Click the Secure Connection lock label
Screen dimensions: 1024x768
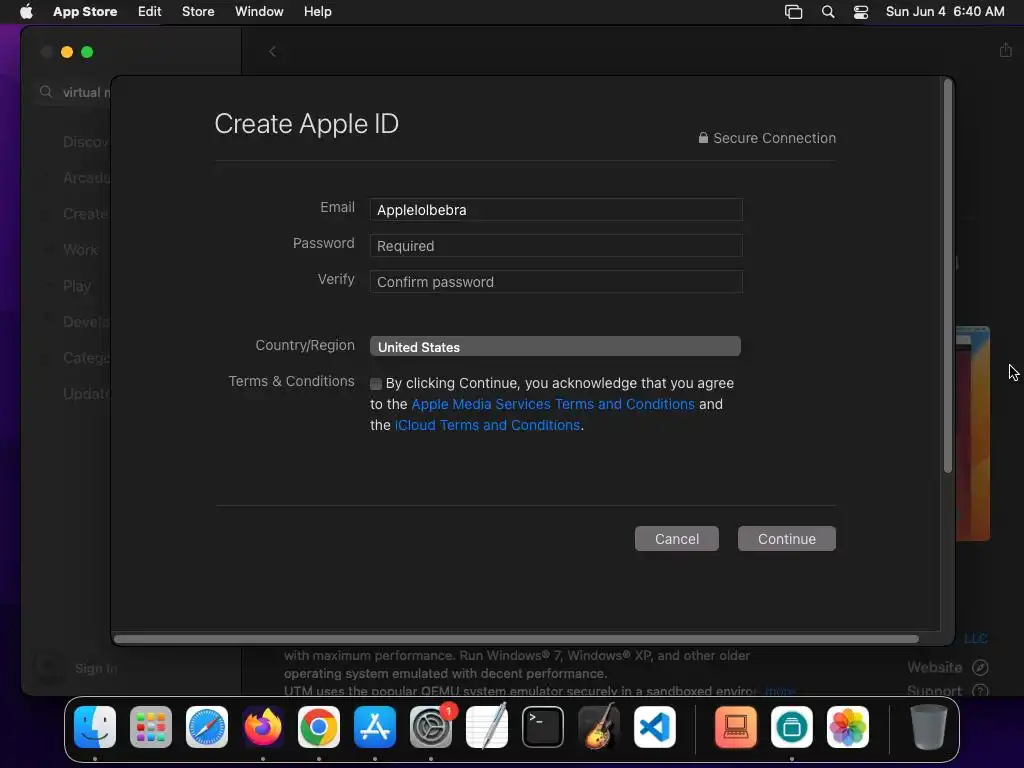pyautogui.click(x=767, y=138)
